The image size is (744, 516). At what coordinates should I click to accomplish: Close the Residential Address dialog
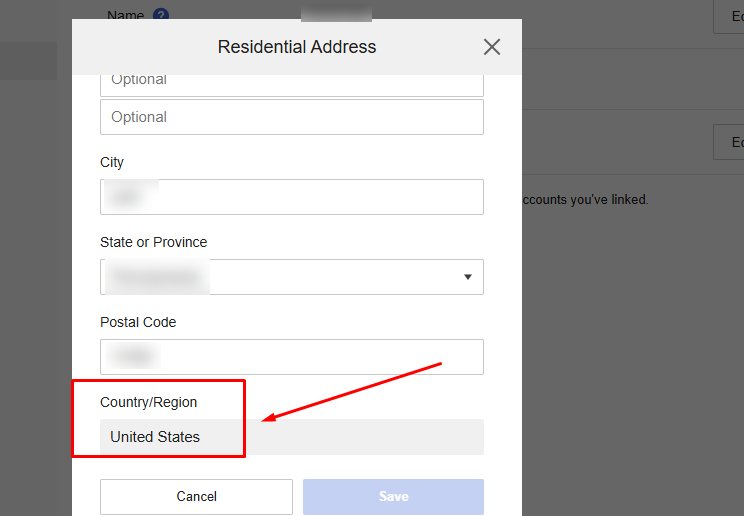(x=492, y=47)
